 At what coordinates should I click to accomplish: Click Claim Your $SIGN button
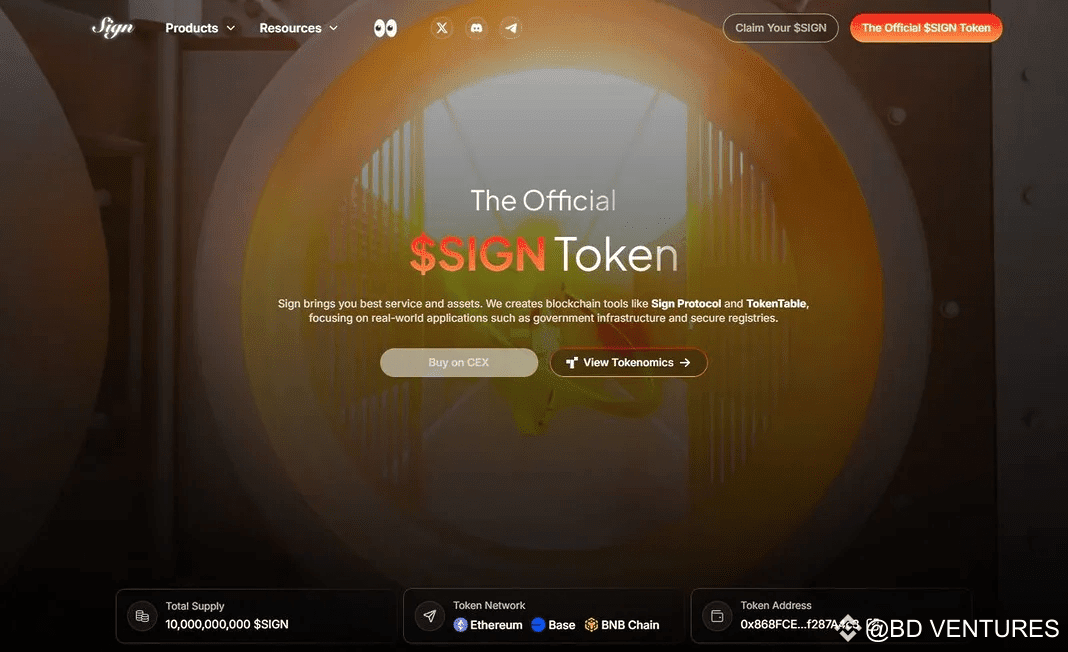click(781, 28)
